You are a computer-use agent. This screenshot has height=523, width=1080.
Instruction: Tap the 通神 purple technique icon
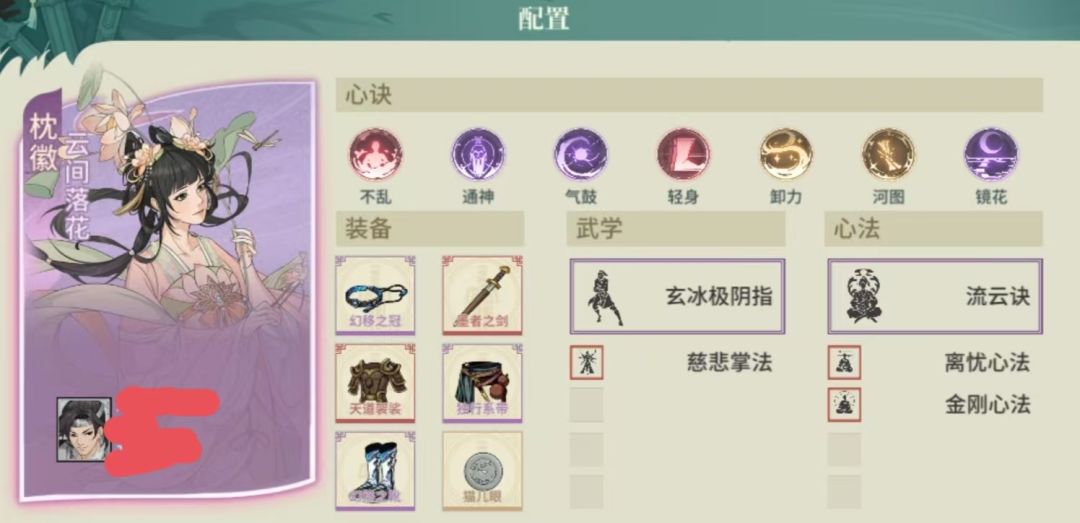(x=478, y=154)
